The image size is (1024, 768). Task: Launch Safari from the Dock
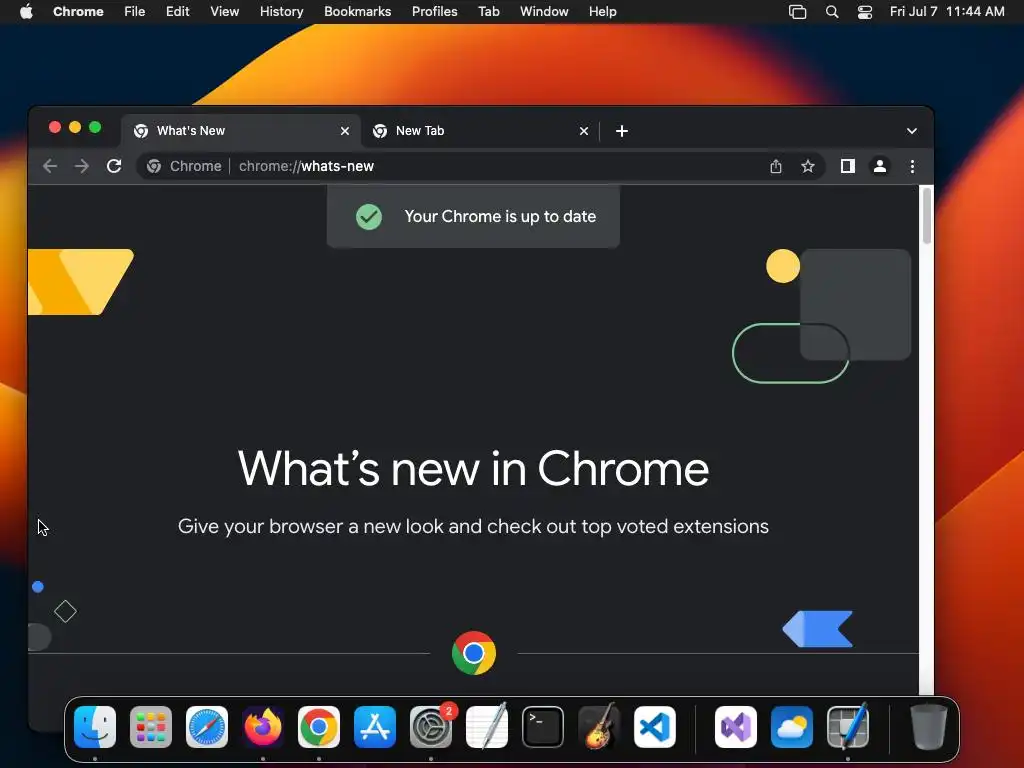(x=207, y=727)
